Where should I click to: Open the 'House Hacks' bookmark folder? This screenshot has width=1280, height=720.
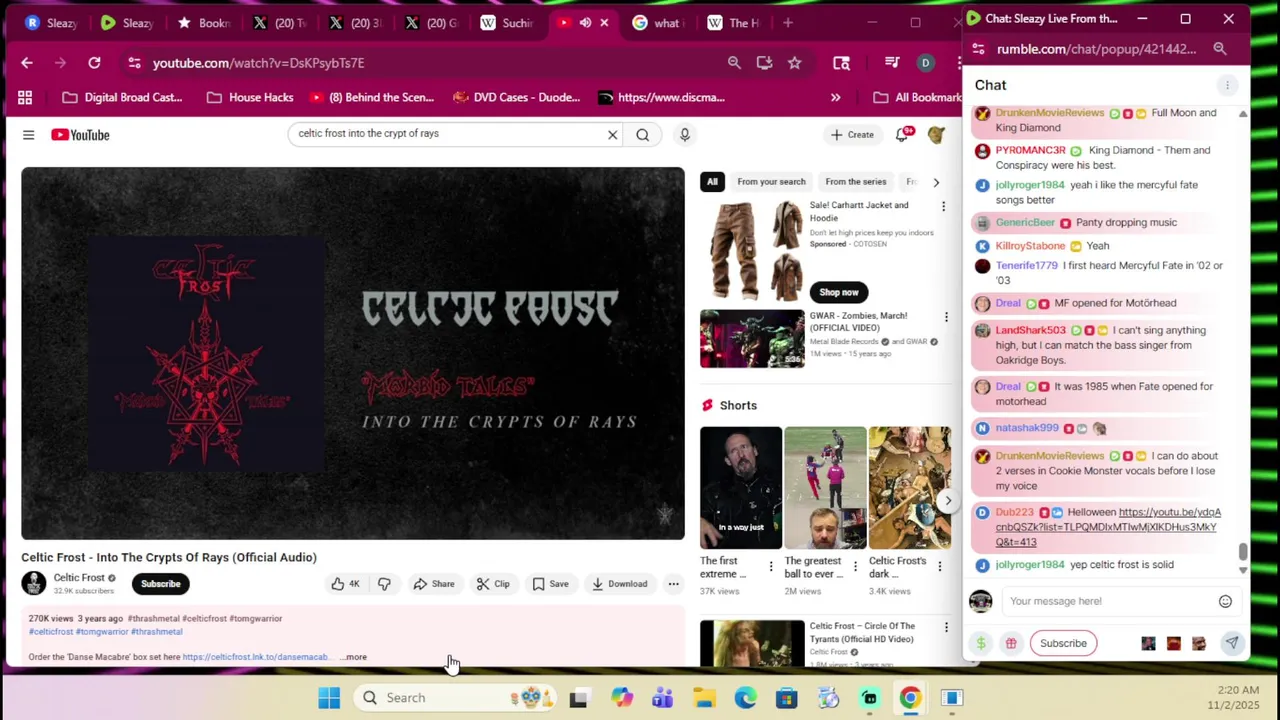[x=250, y=97]
